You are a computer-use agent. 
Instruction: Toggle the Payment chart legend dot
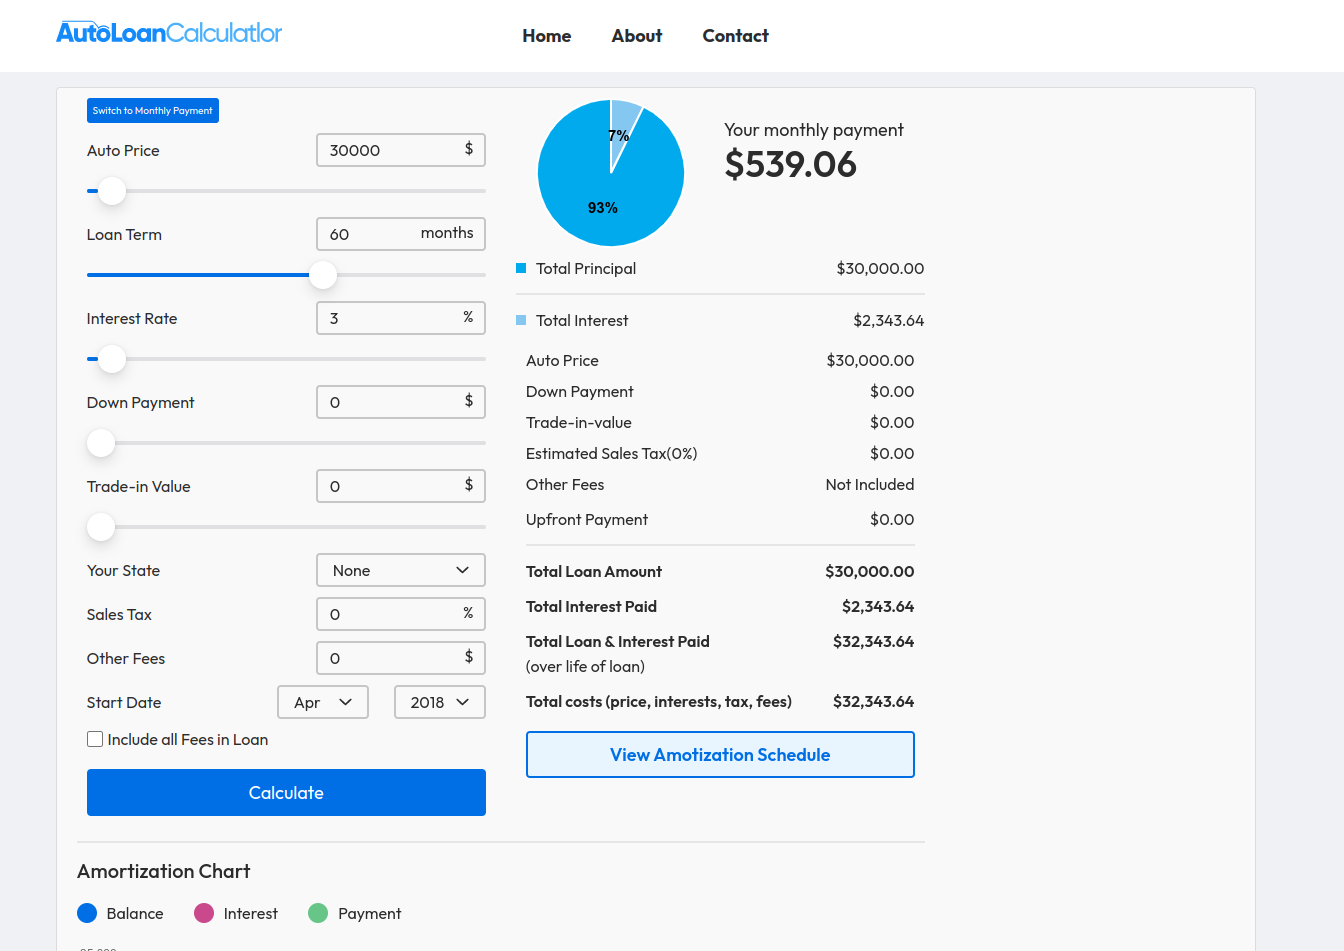(318, 913)
